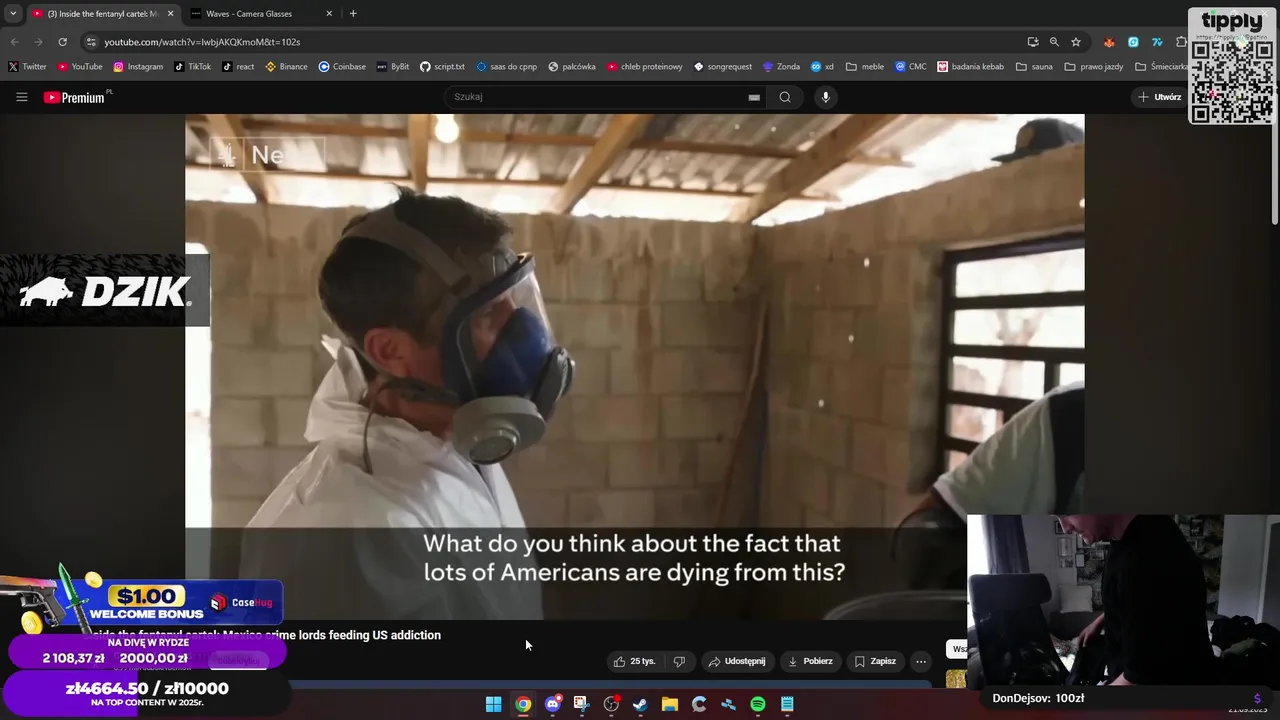
Task: Bookmark this page with the star
Action: 1076,42
